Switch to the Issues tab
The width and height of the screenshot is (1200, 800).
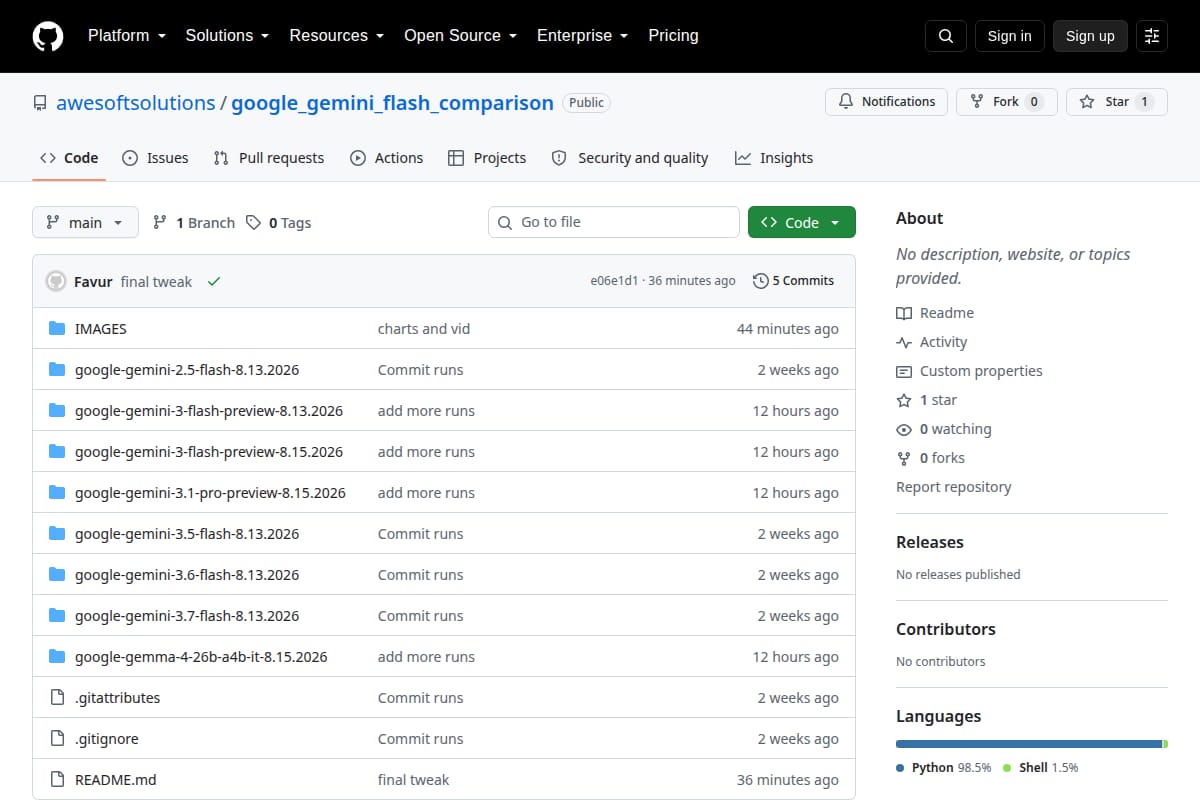[x=155, y=158]
